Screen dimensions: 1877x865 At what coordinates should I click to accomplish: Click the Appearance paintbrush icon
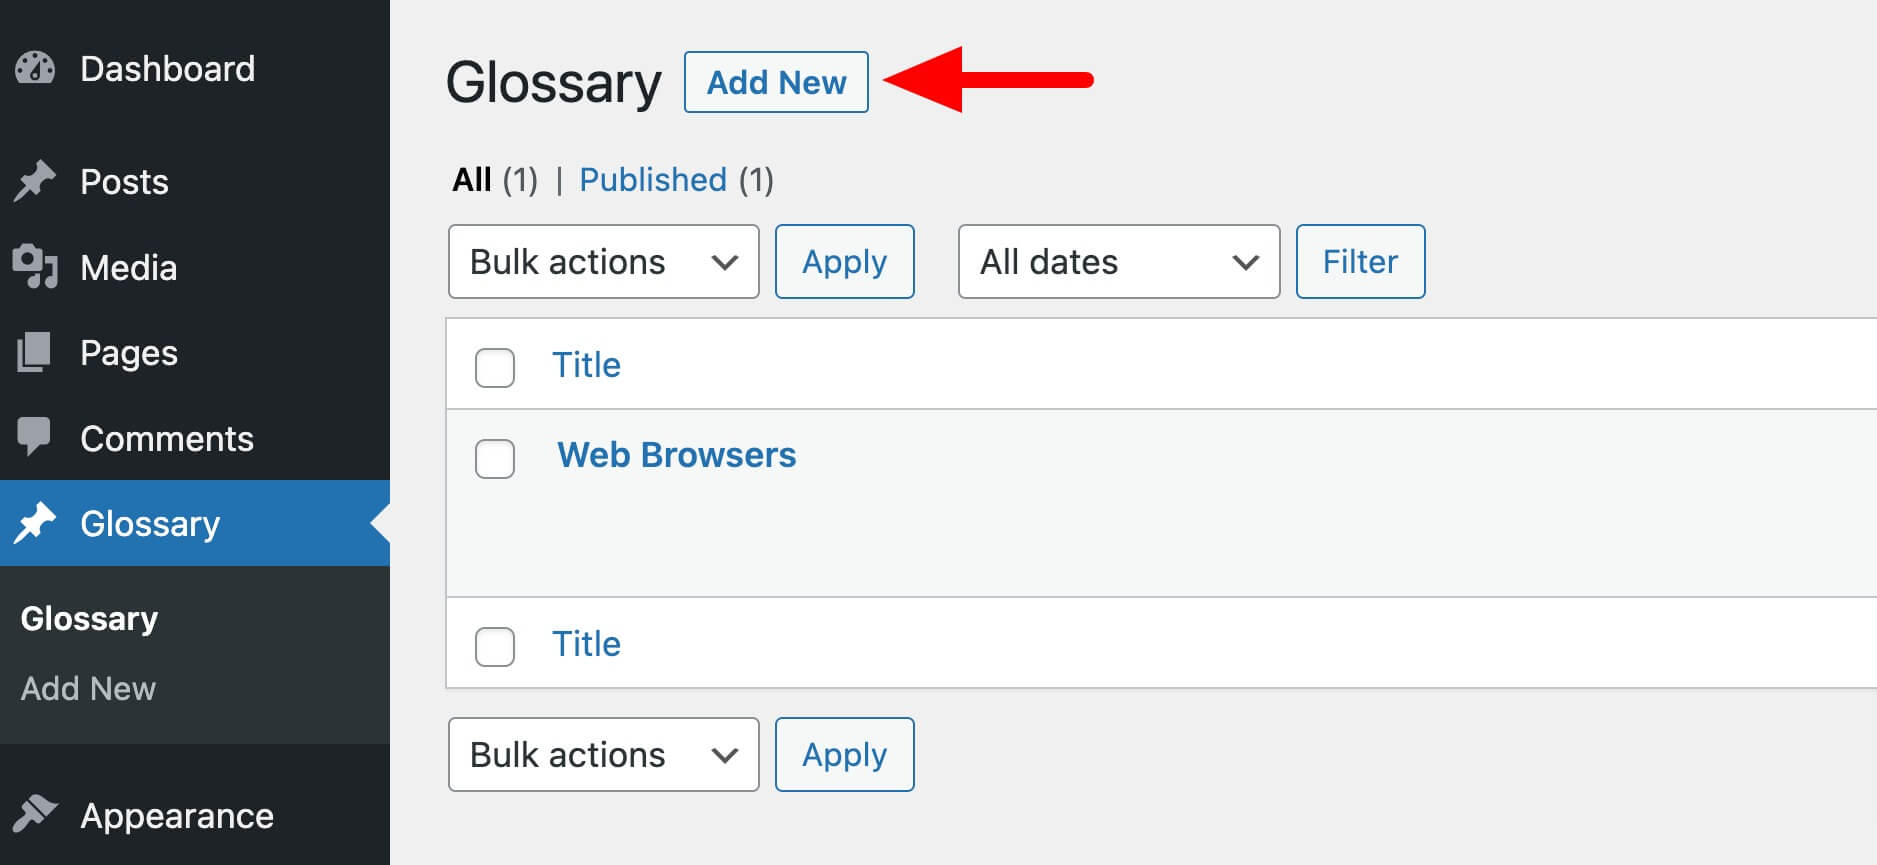point(35,815)
